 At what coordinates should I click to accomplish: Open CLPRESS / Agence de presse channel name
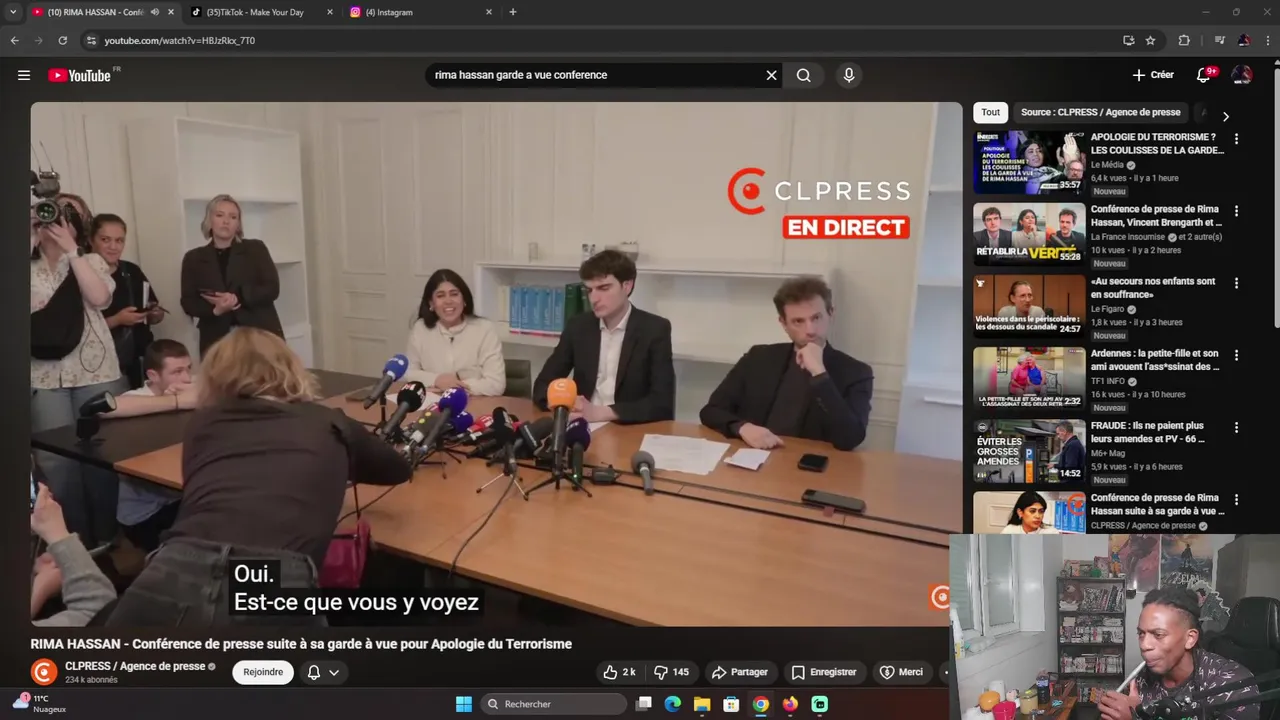(x=135, y=666)
